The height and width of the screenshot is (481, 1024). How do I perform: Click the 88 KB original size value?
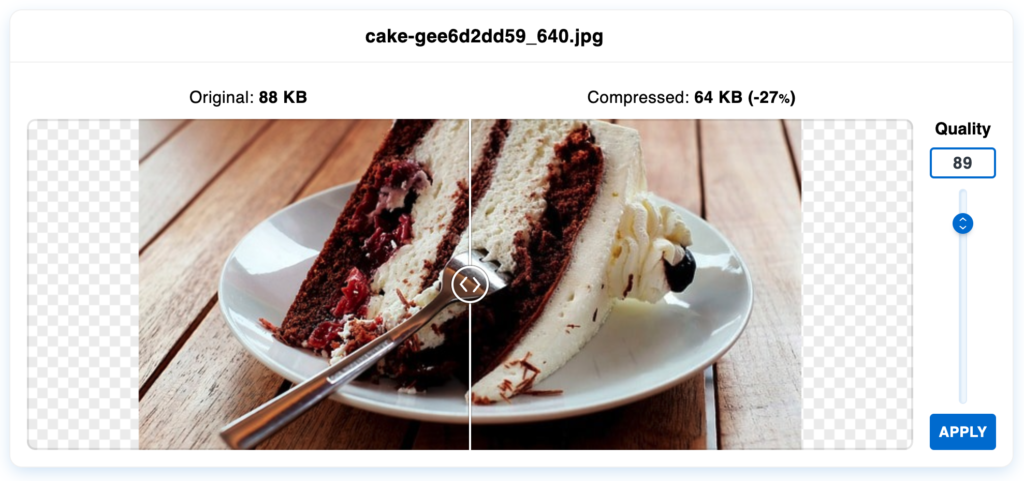283,98
